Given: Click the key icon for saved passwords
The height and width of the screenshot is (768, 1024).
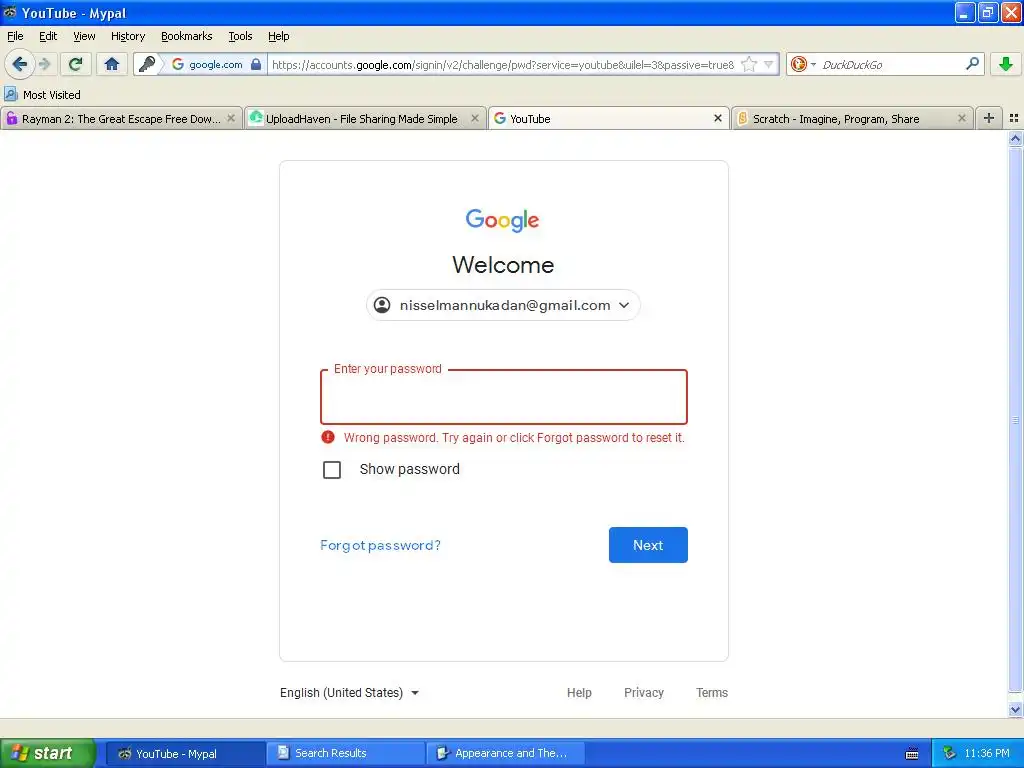Looking at the screenshot, I should click(x=147, y=64).
